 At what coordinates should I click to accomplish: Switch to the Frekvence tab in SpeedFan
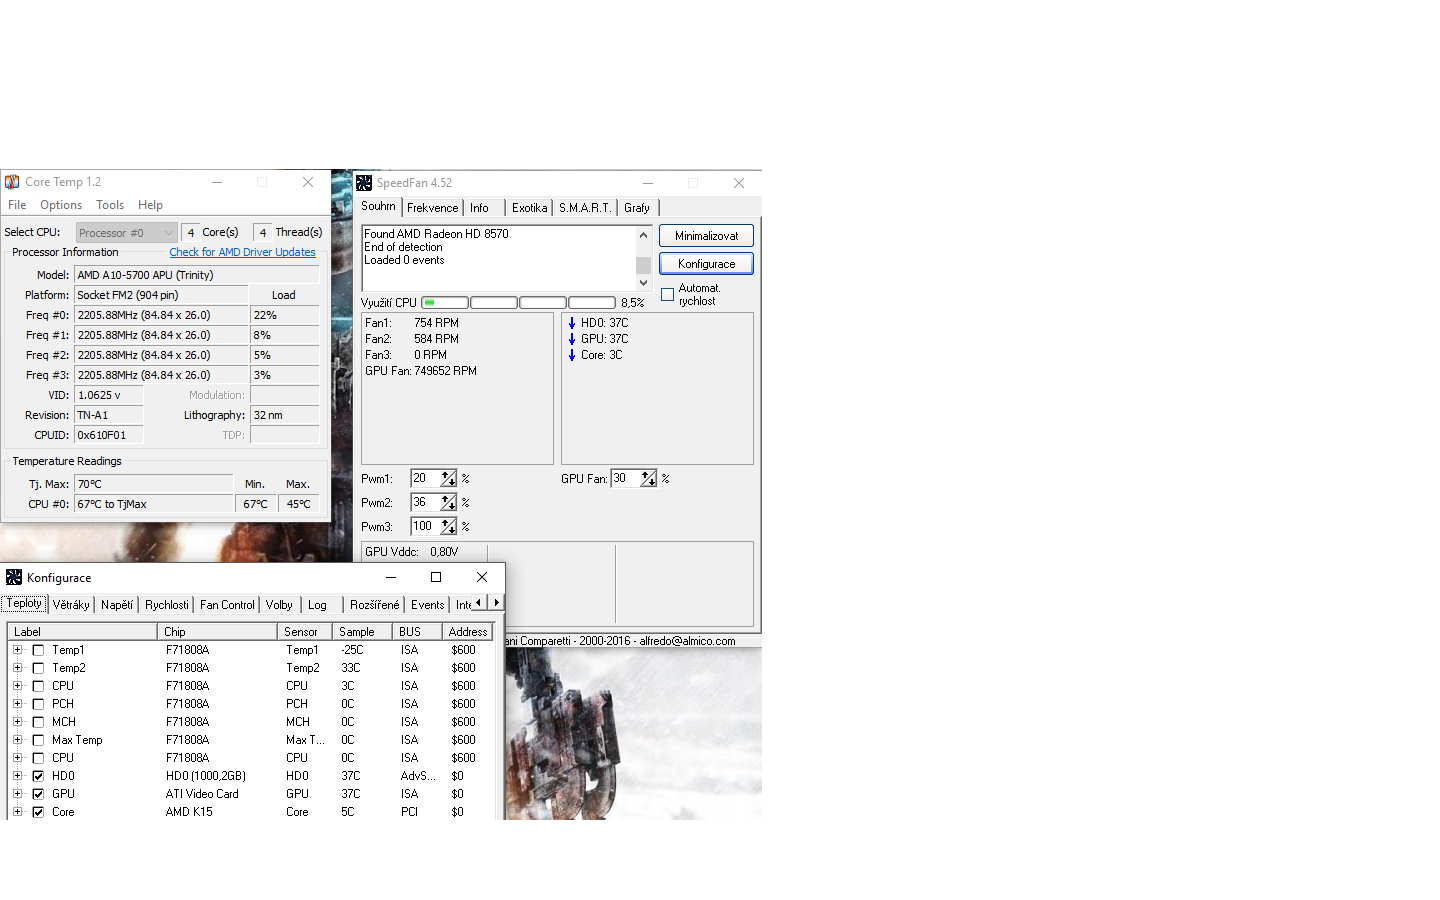(432, 208)
